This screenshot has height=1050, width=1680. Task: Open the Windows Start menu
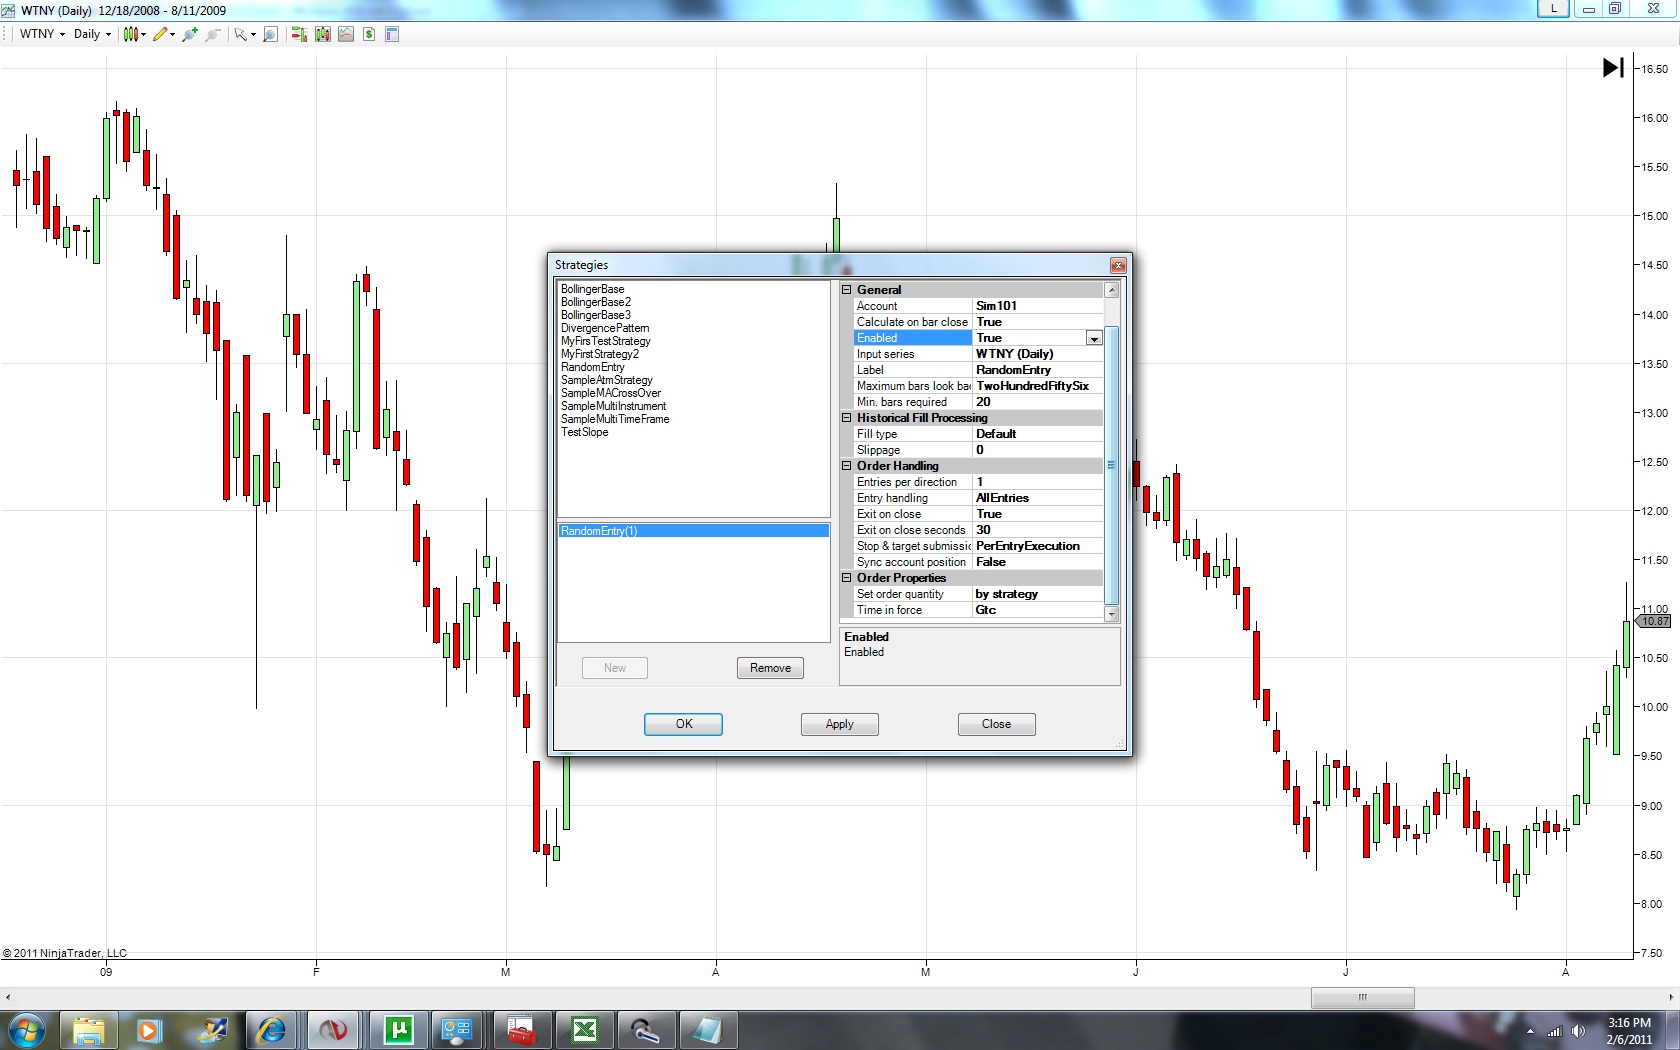pyautogui.click(x=27, y=1030)
